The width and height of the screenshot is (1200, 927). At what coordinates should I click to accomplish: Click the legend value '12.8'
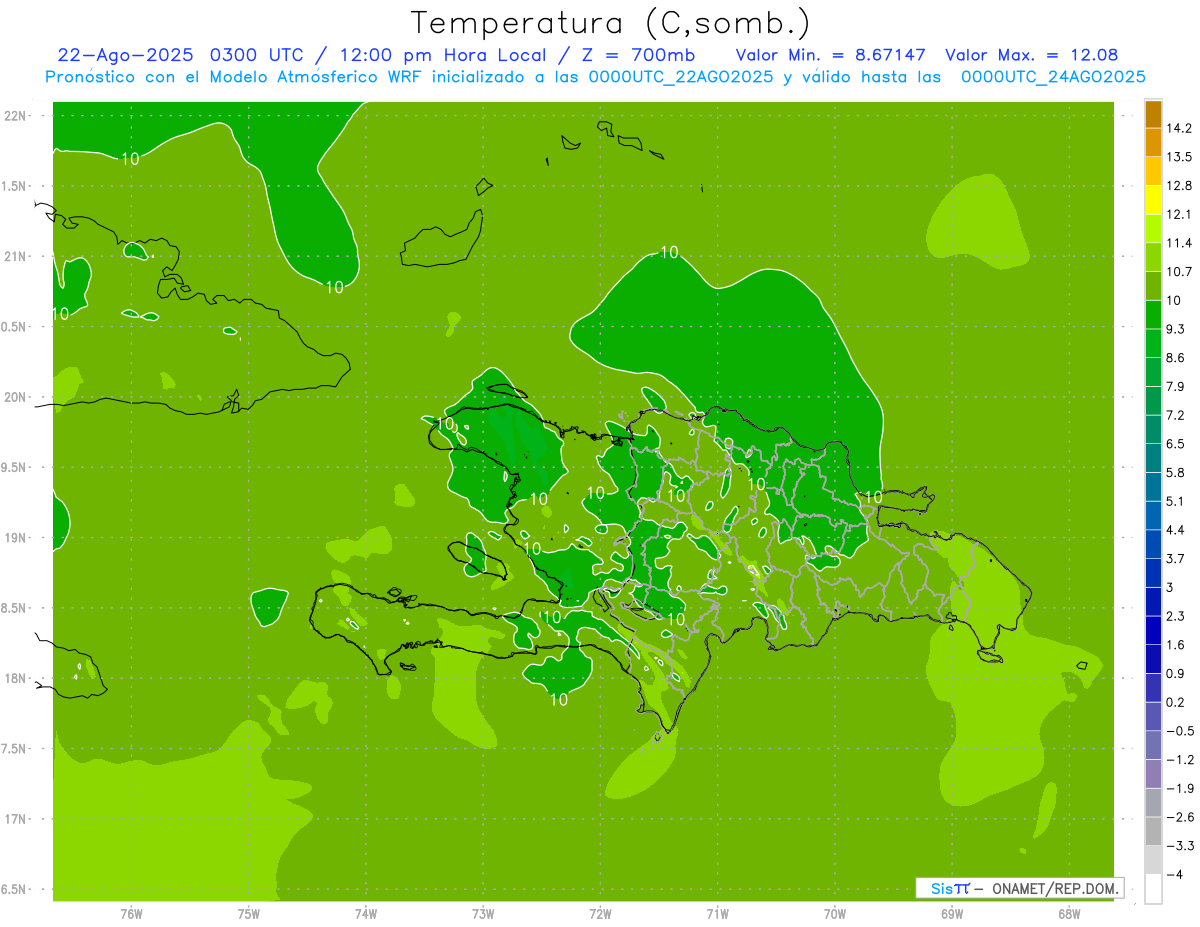pos(1180,186)
